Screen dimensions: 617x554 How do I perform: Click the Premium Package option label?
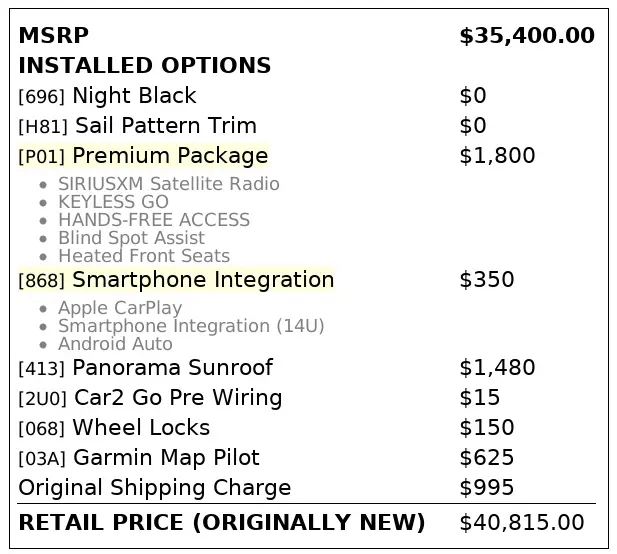click(170, 156)
